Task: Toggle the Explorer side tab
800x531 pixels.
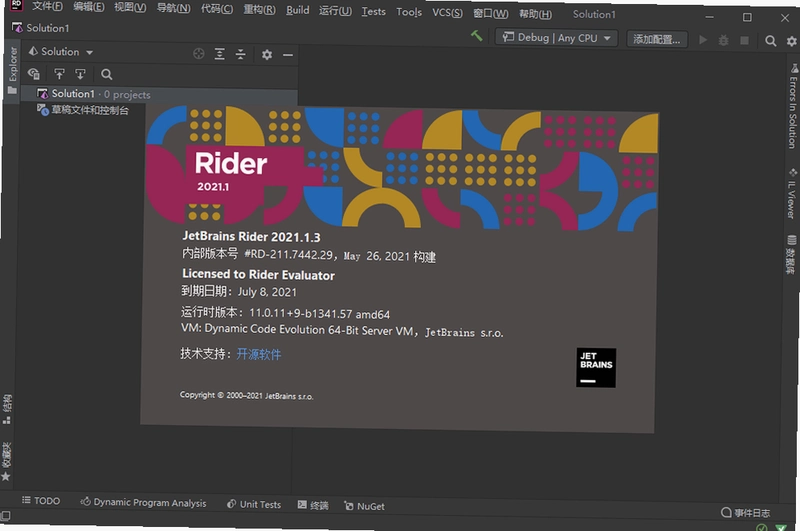Action: [x=12, y=70]
